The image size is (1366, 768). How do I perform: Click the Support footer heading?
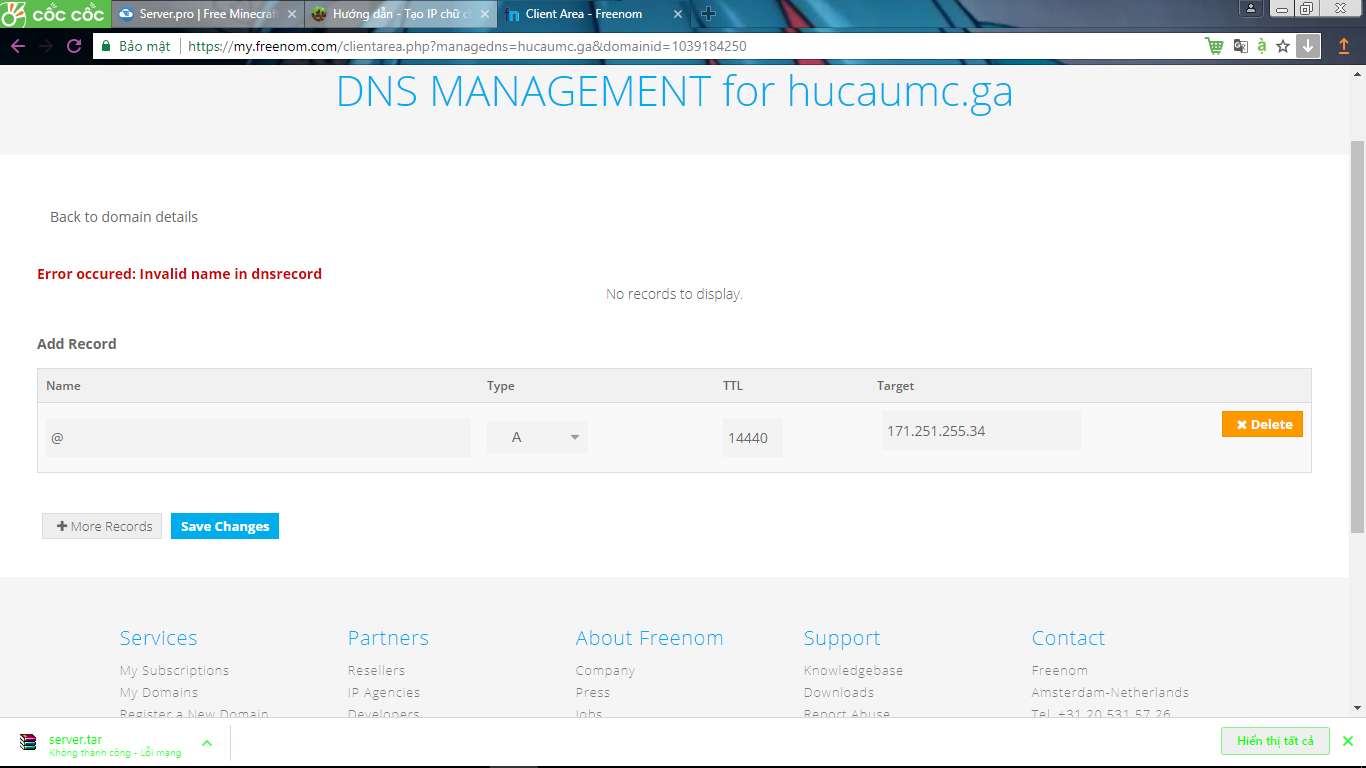[x=842, y=638]
